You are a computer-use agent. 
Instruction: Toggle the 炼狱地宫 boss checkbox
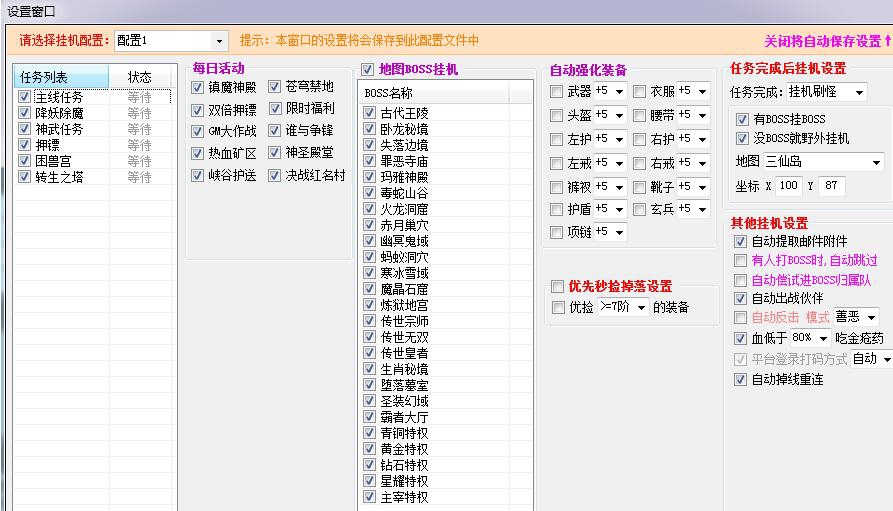[x=369, y=305]
